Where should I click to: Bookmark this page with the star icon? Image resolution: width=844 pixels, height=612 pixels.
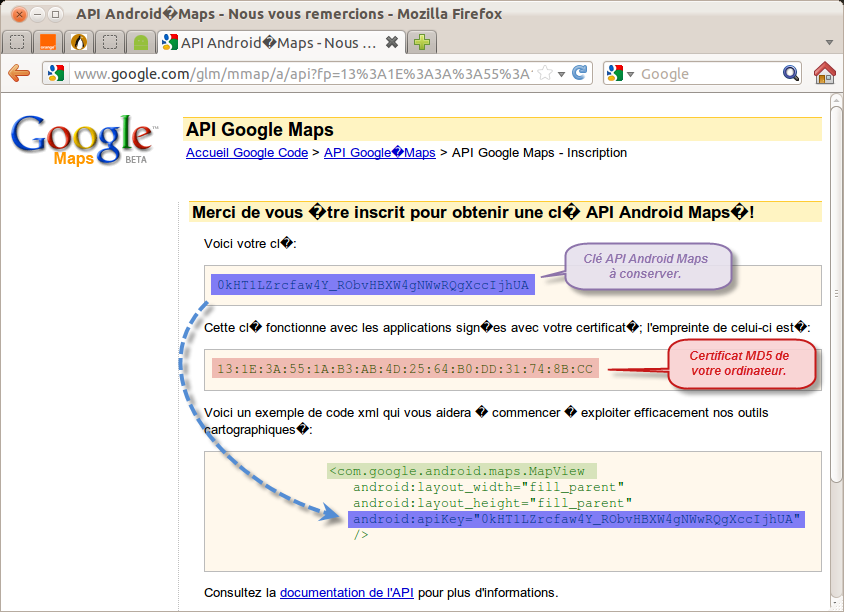click(x=545, y=73)
